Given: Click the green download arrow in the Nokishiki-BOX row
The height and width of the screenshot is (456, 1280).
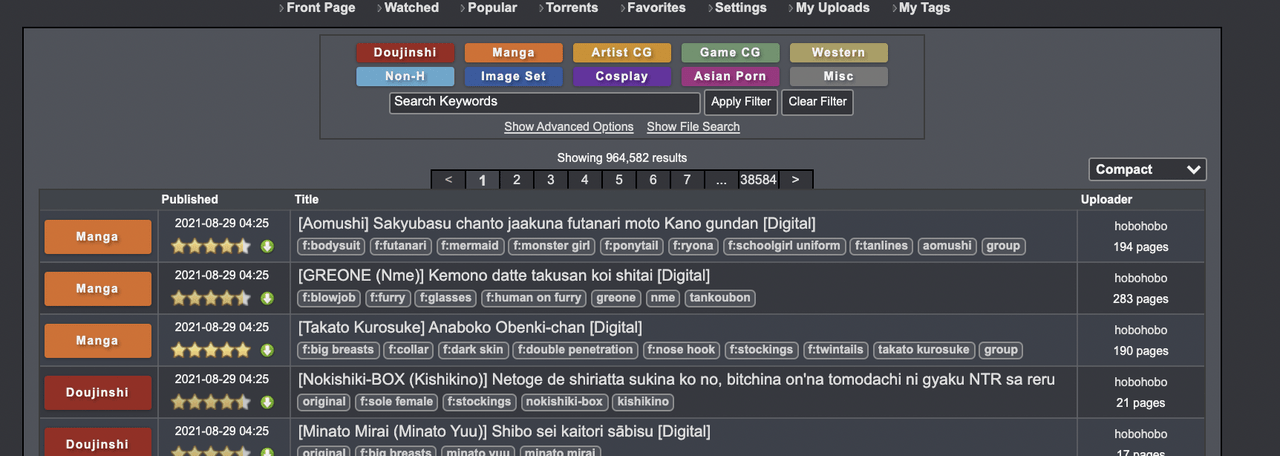Looking at the screenshot, I should 267,402.
